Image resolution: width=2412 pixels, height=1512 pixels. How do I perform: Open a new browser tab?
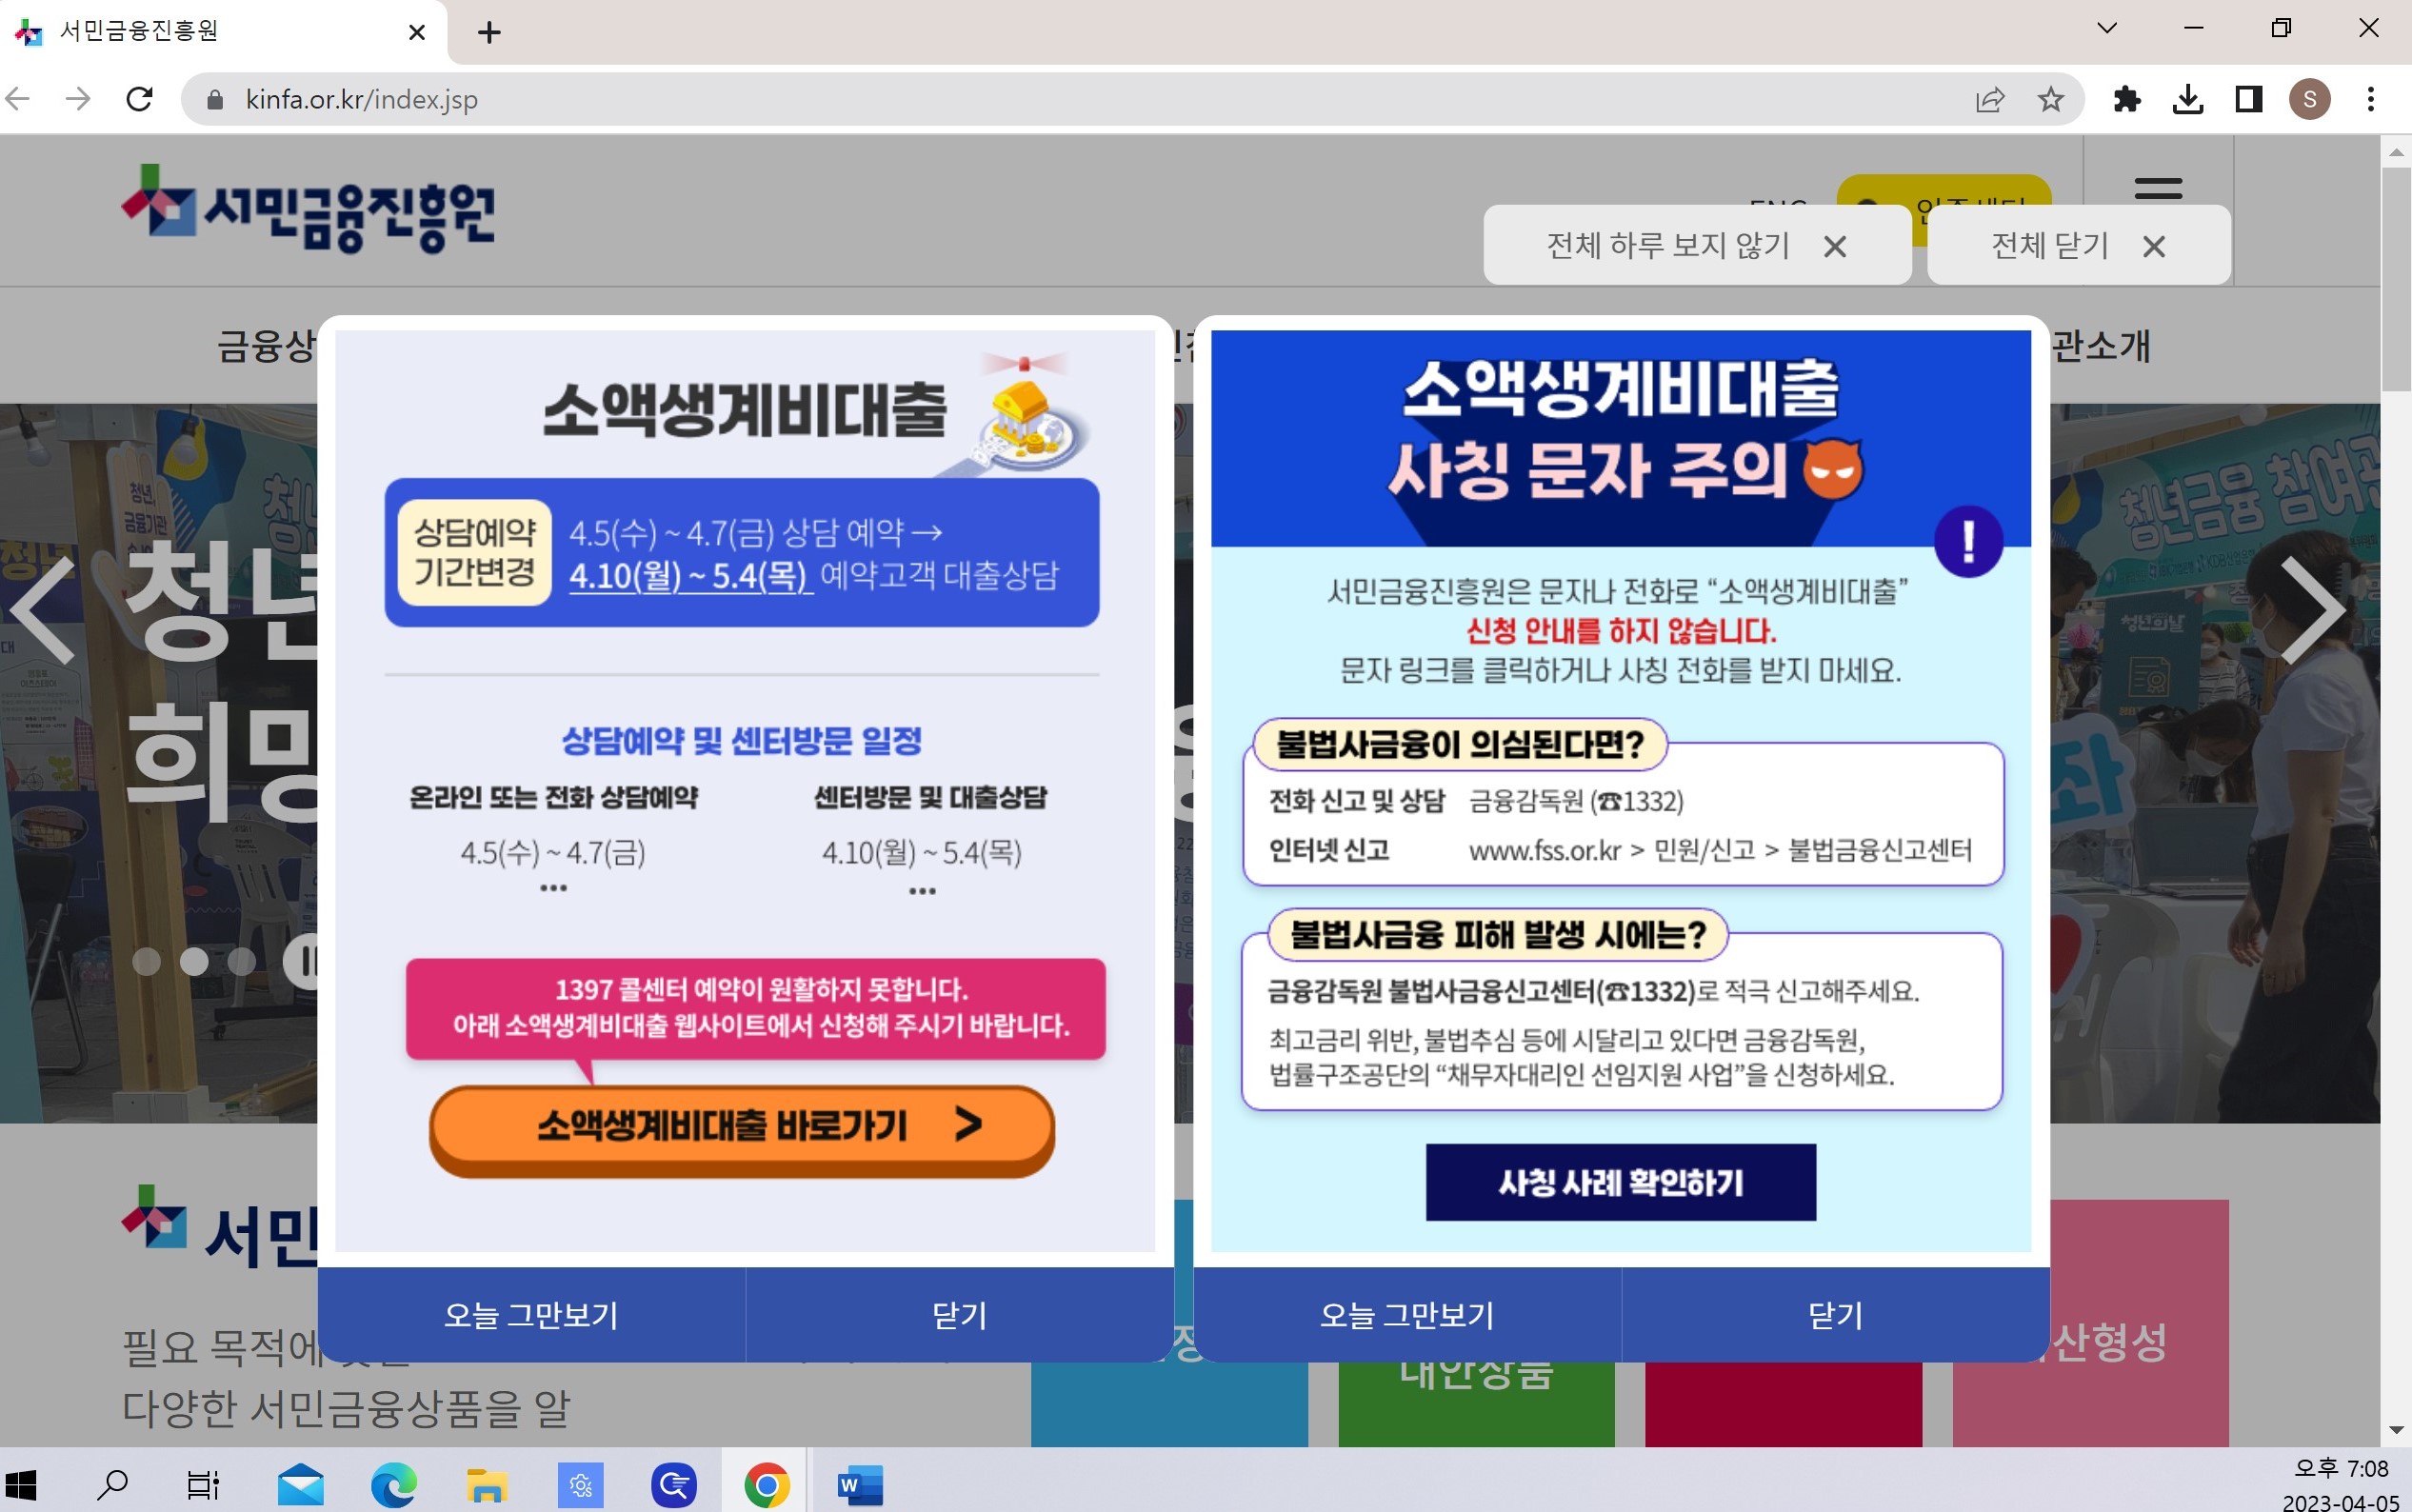coord(489,33)
